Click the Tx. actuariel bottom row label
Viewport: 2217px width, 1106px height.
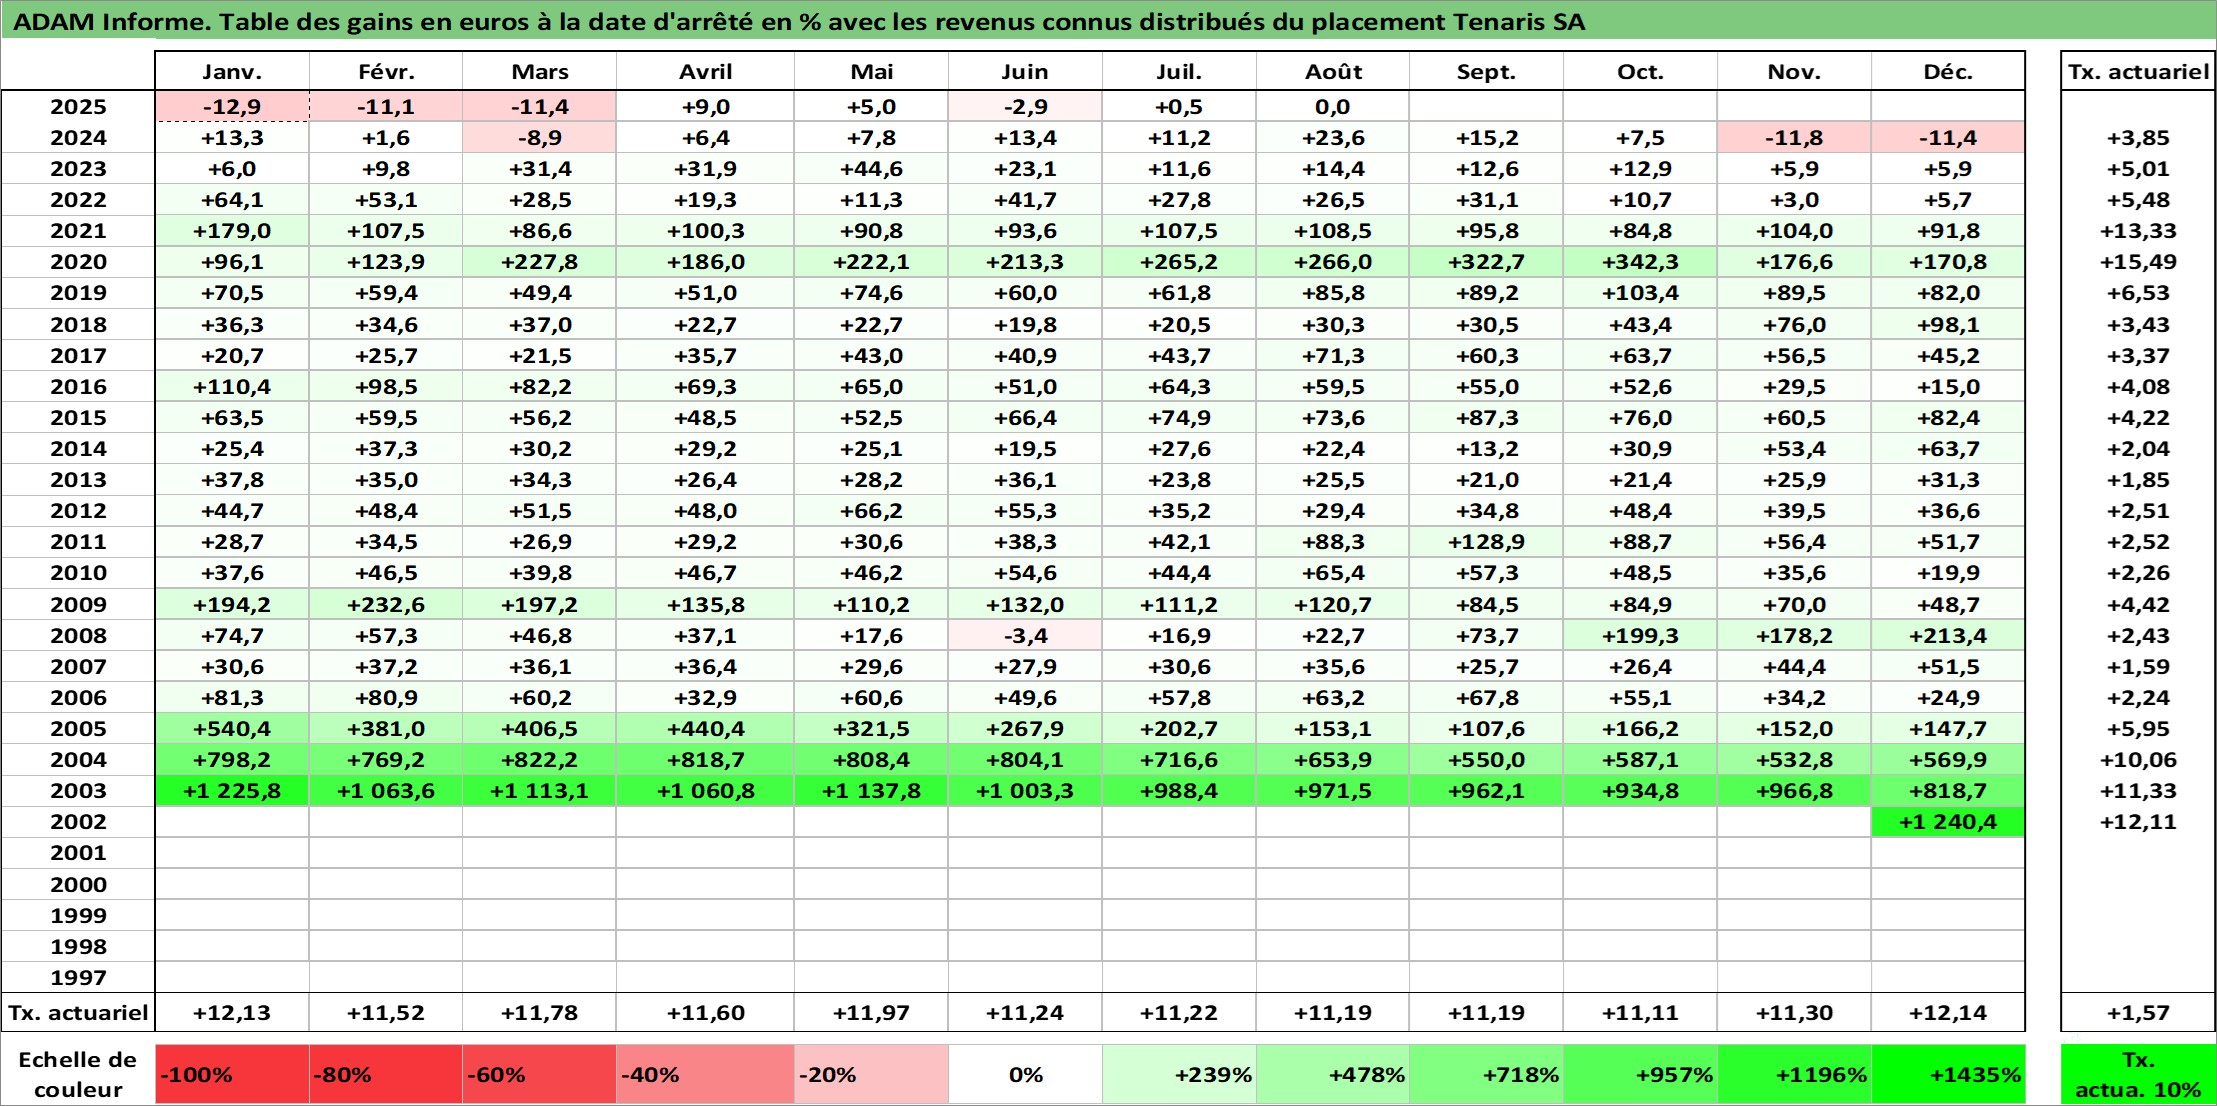(78, 1013)
